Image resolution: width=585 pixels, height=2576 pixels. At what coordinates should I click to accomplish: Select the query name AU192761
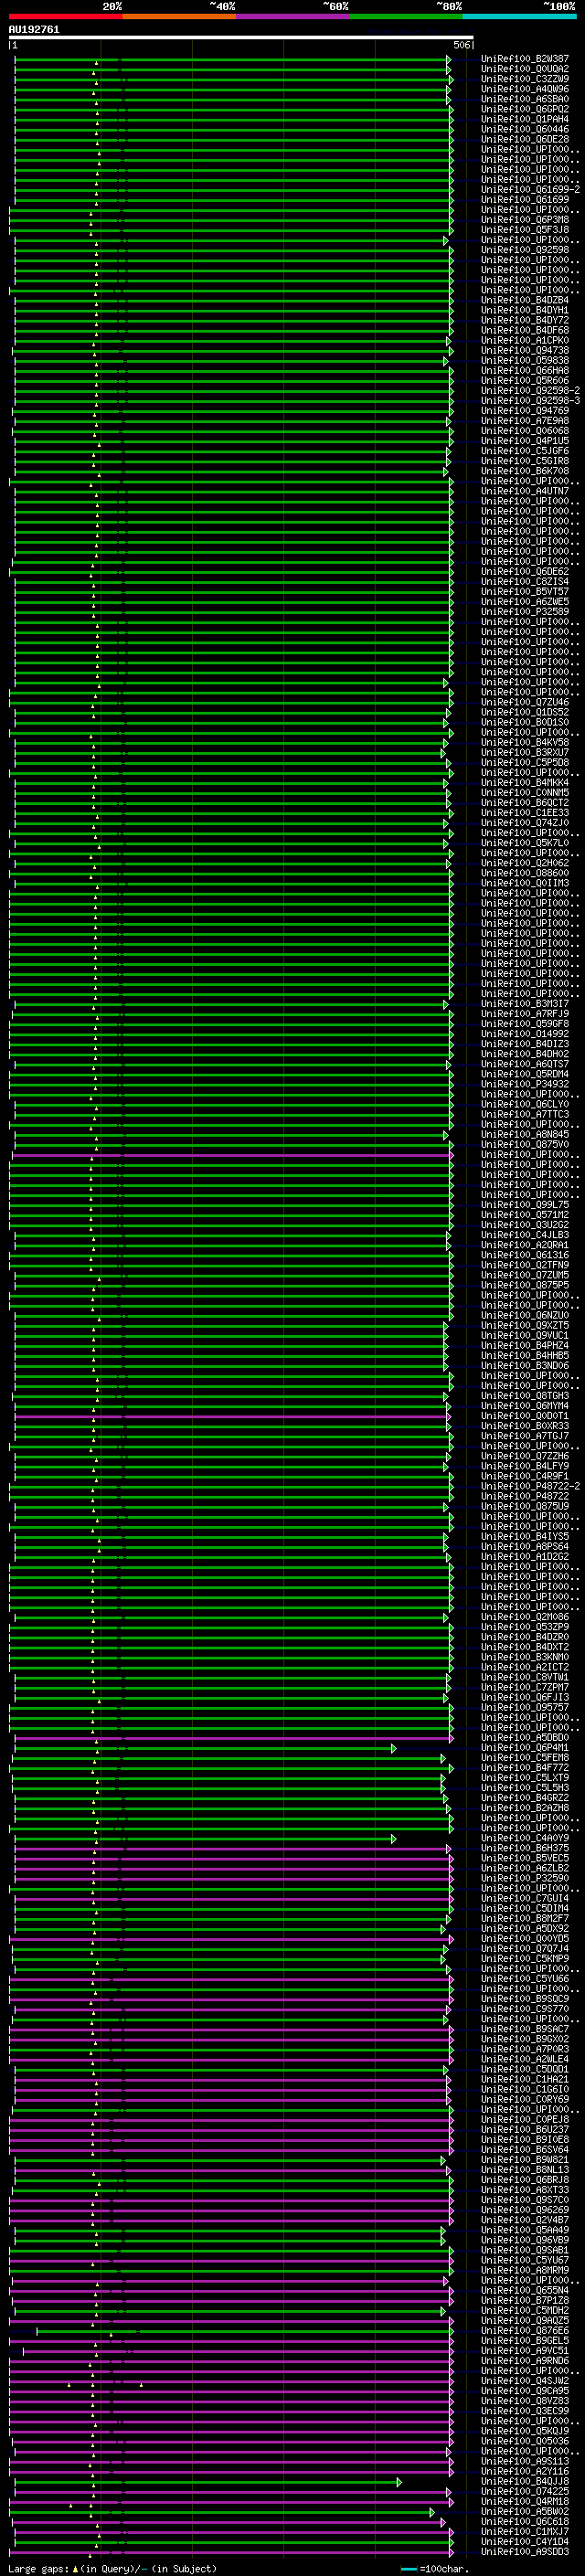point(34,29)
